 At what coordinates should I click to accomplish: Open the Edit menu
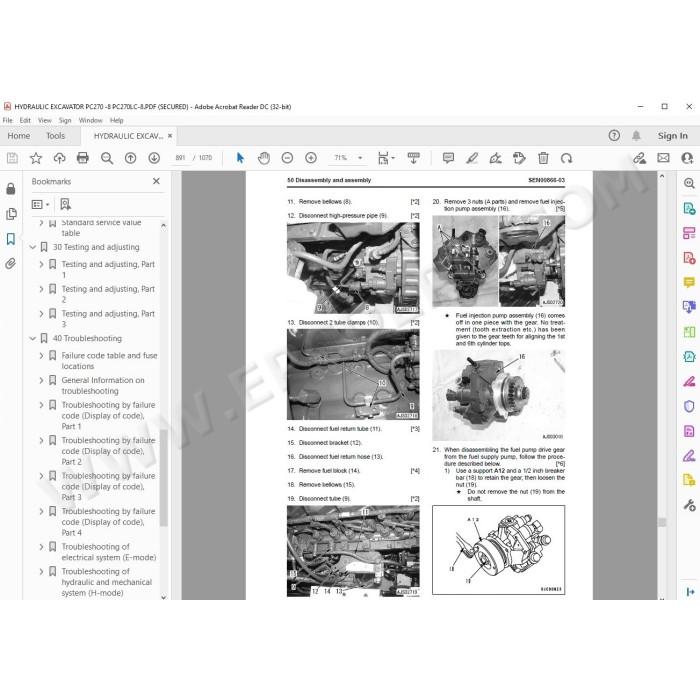point(25,121)
